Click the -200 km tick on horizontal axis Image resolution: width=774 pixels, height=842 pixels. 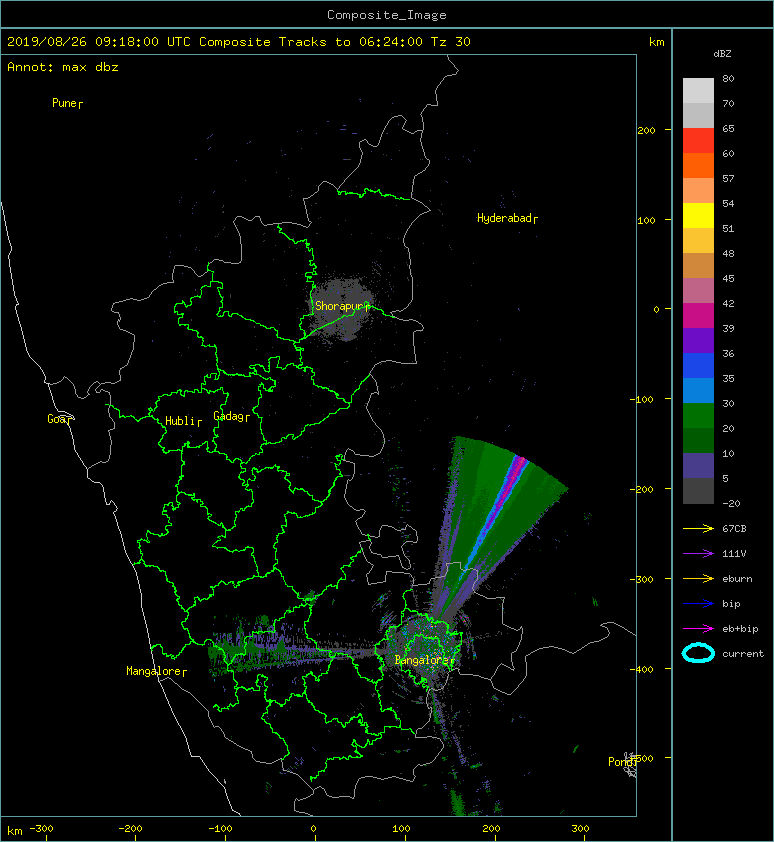tap(131, 829)
